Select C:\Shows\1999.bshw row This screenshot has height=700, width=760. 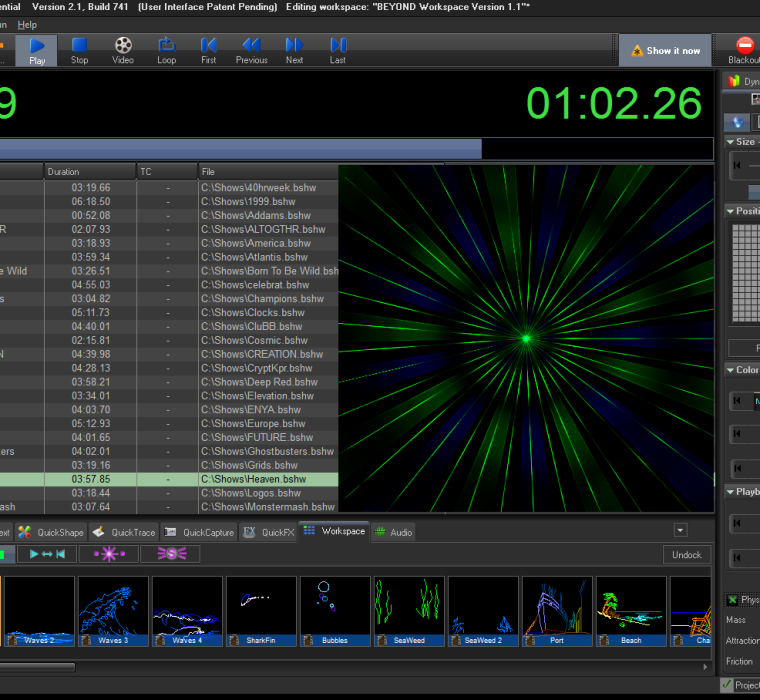[x=169, y=202]
